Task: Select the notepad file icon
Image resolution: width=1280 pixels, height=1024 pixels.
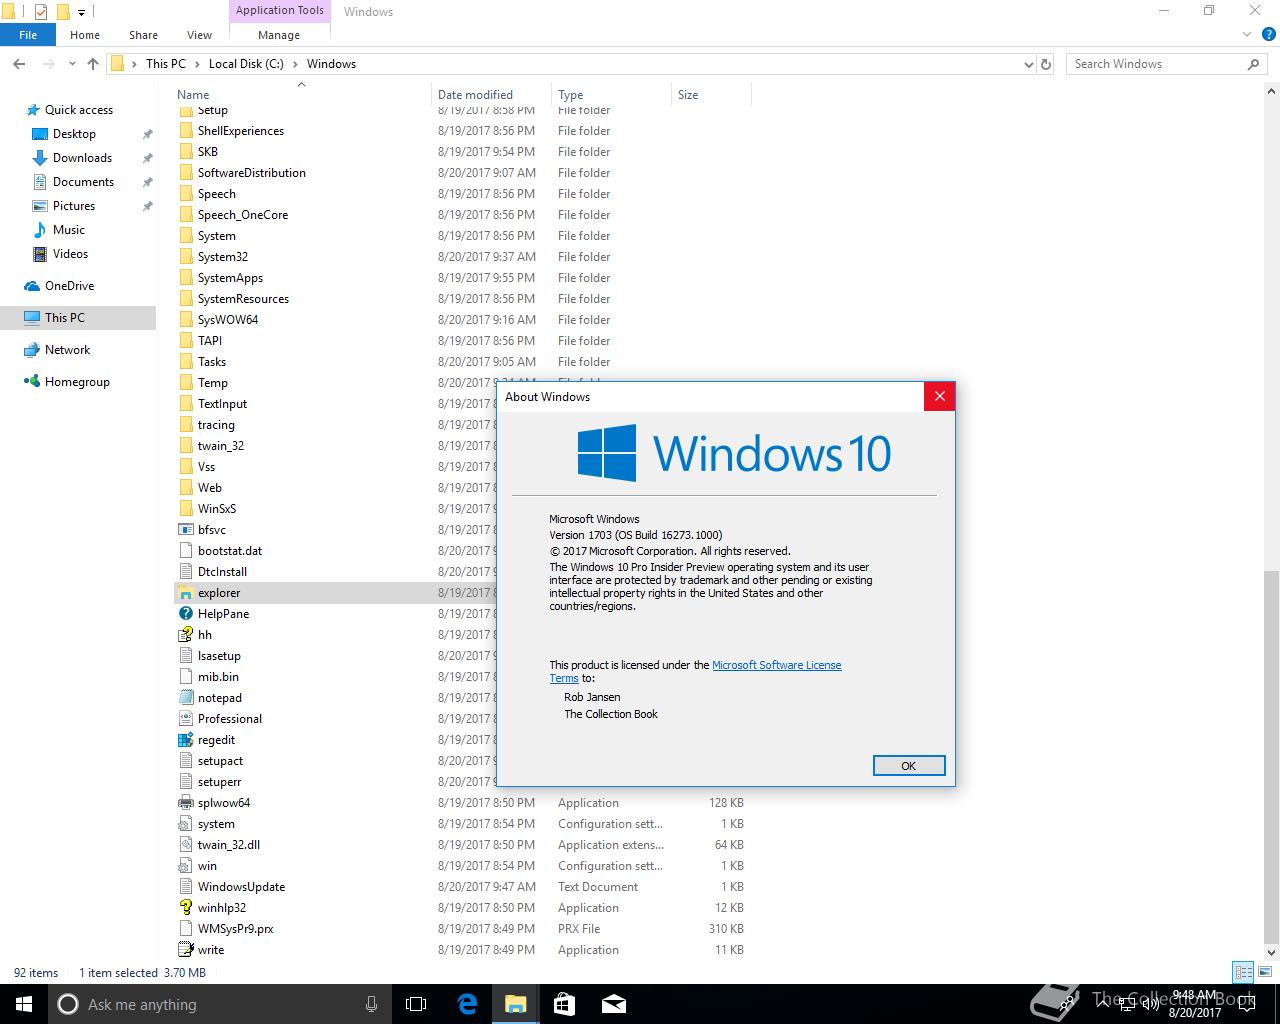Action: tap(185, 698)
